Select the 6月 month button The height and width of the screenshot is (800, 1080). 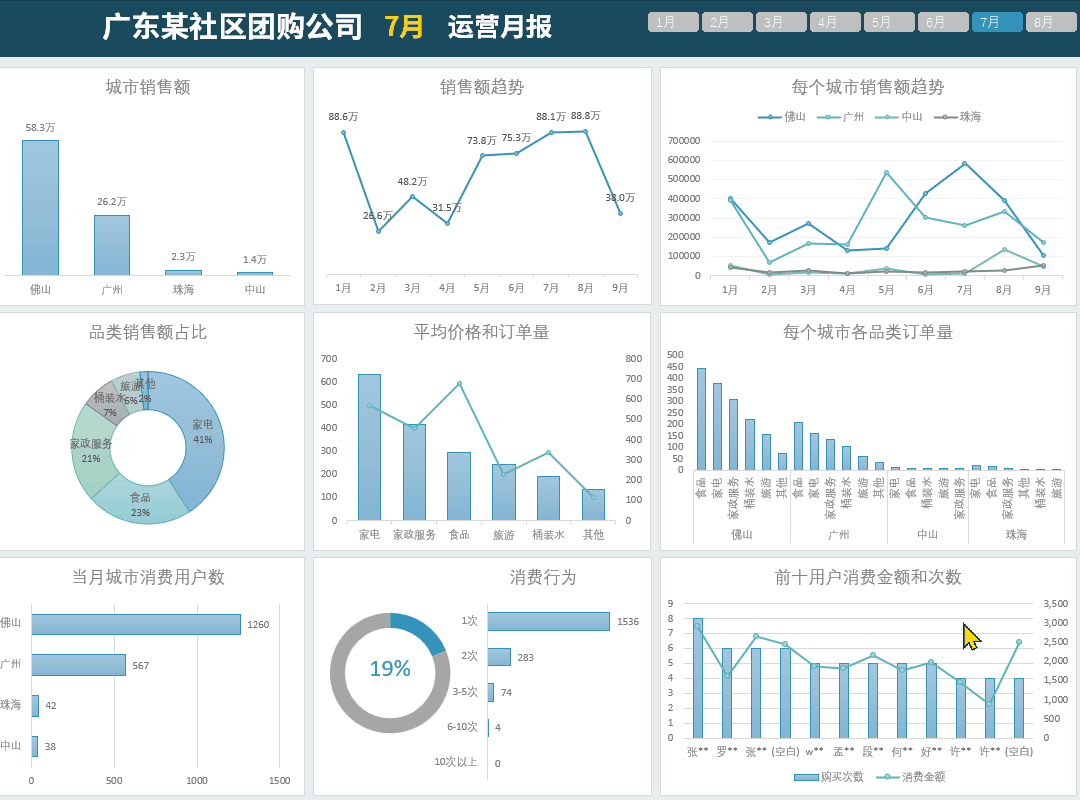pos(943,20)
